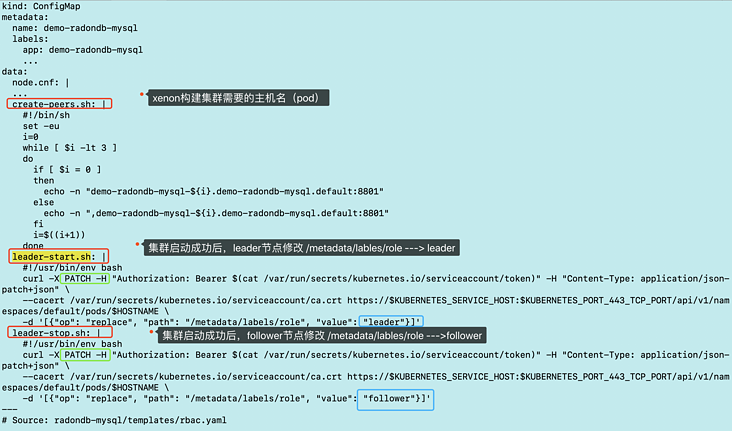Click the red-boxed create-peers.sh key
Screen dimensions: 732x431
[x=59, y=104]
